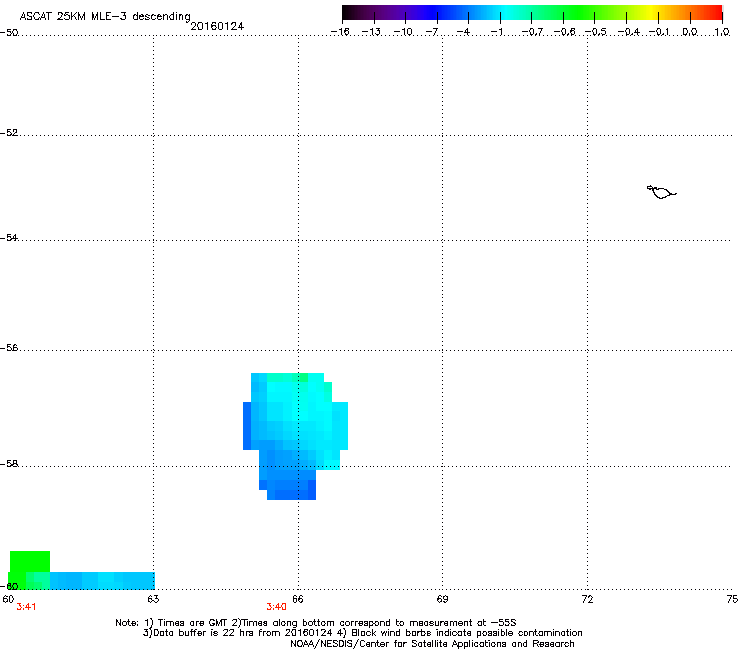
Task: Click the date label '20160124' in the title
Action: pyautogui.click(x=217, y=26)
